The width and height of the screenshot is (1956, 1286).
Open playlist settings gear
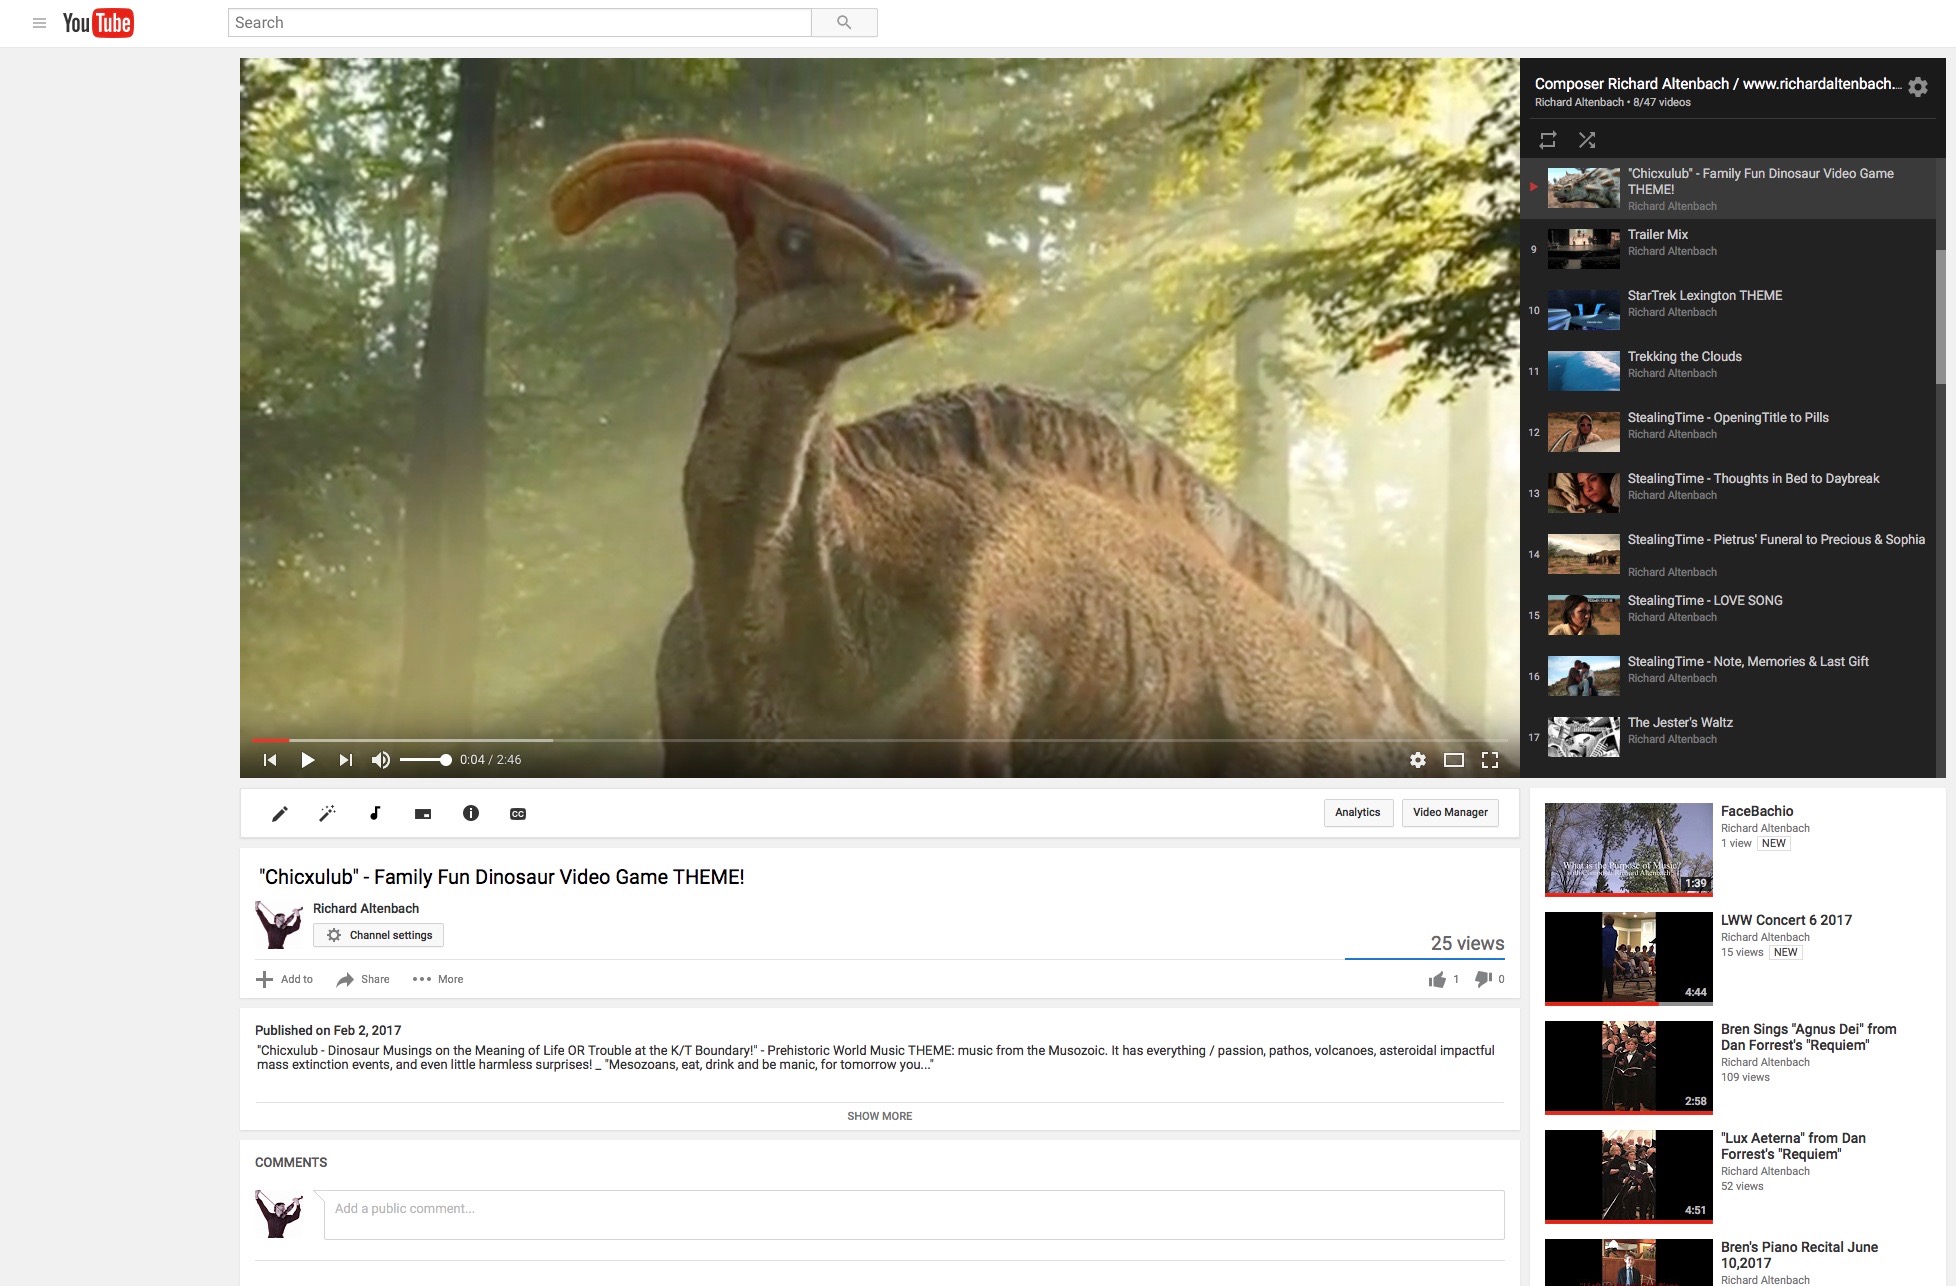pos(1918,87)
